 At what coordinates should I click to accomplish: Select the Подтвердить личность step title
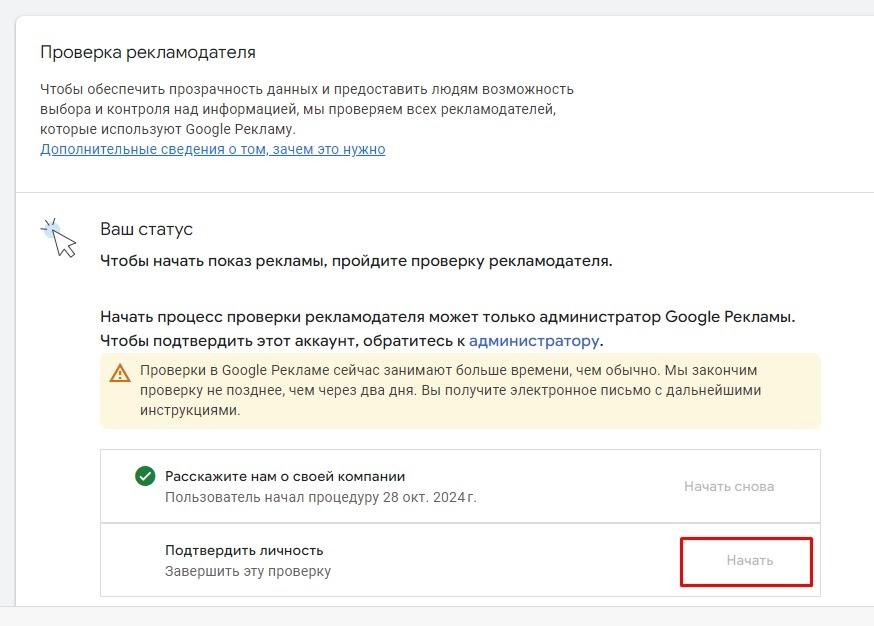[244, 550]
